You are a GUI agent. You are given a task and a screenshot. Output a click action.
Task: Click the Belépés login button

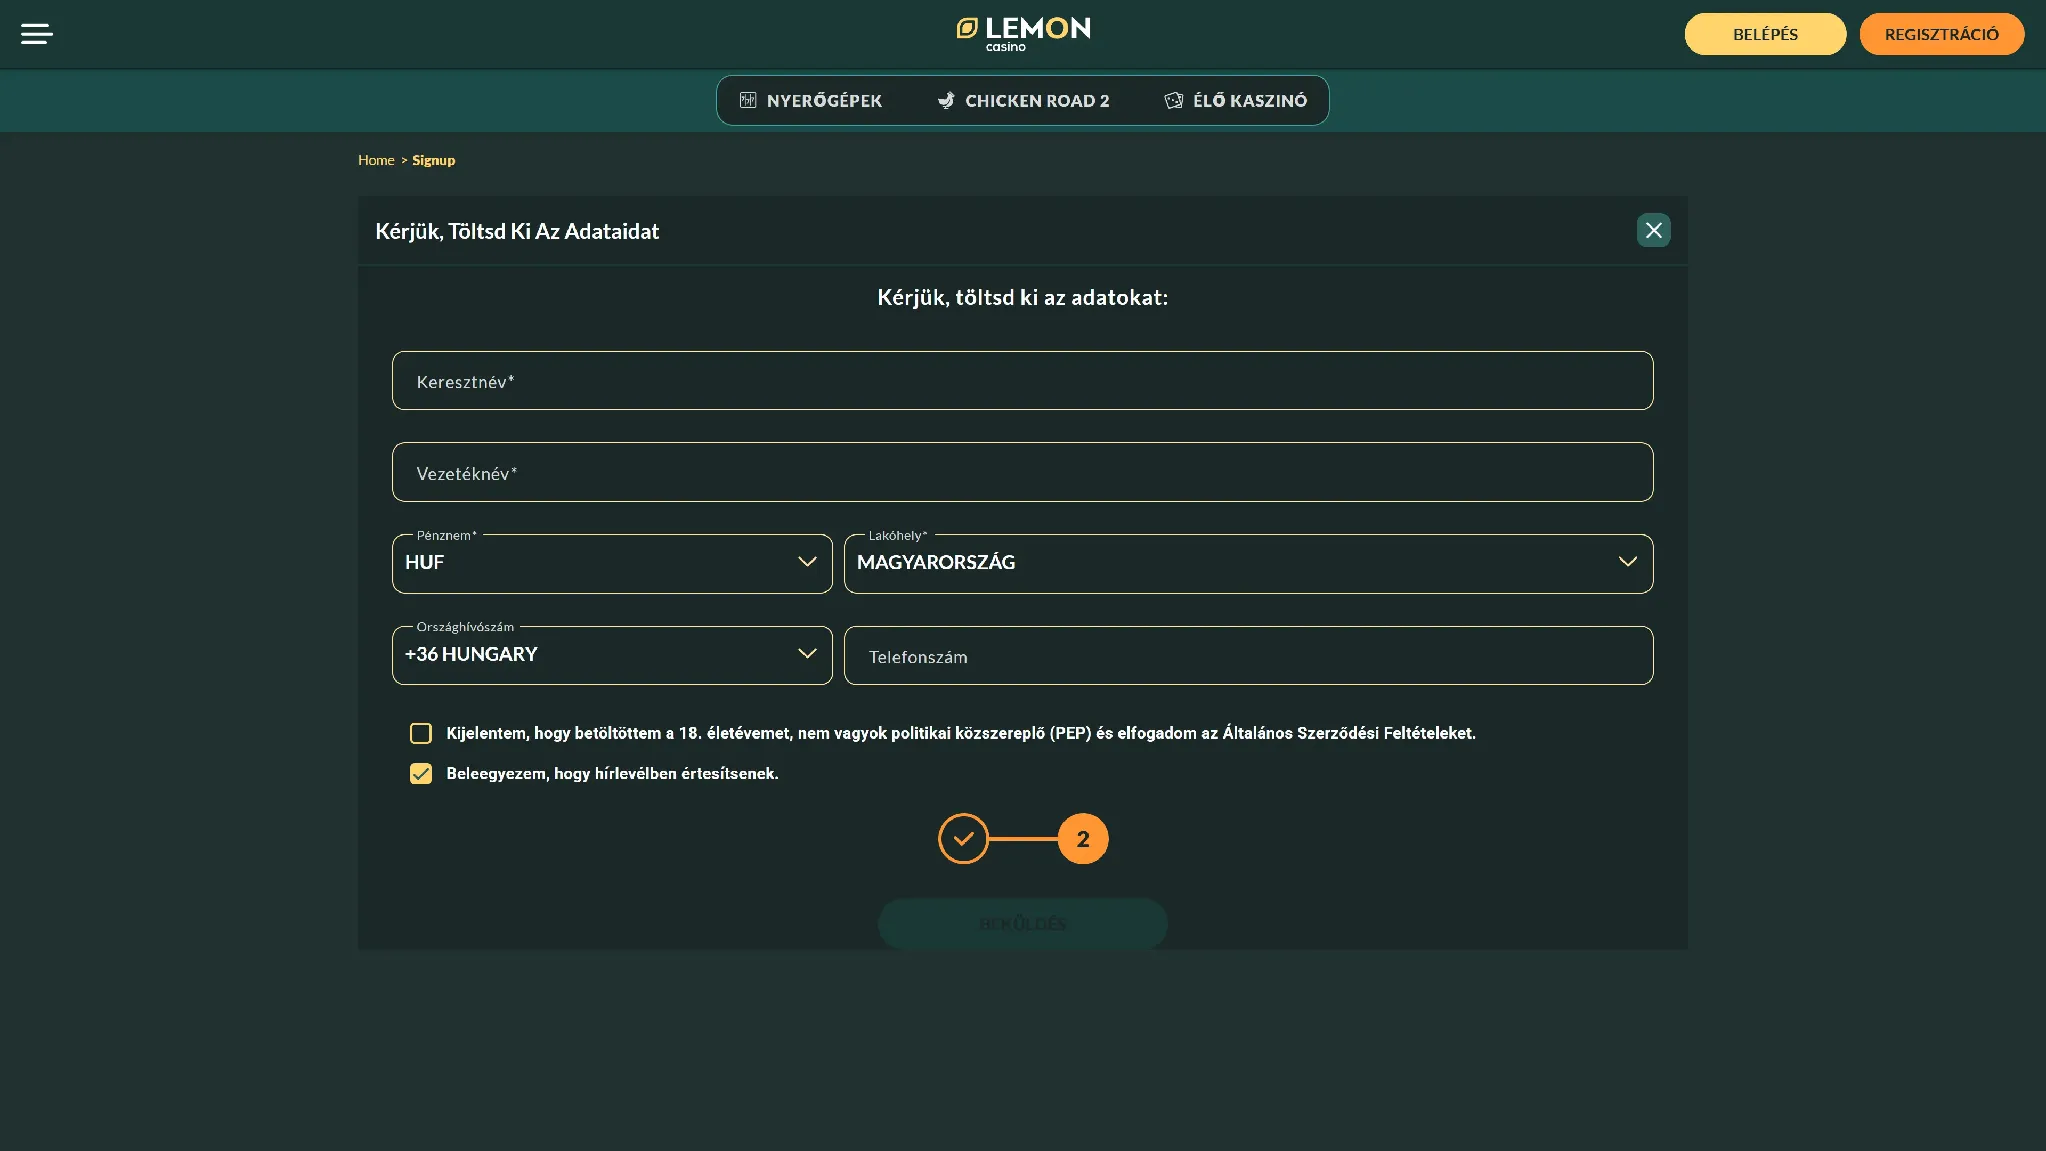pyautogui.click(x=1765, y=34)
